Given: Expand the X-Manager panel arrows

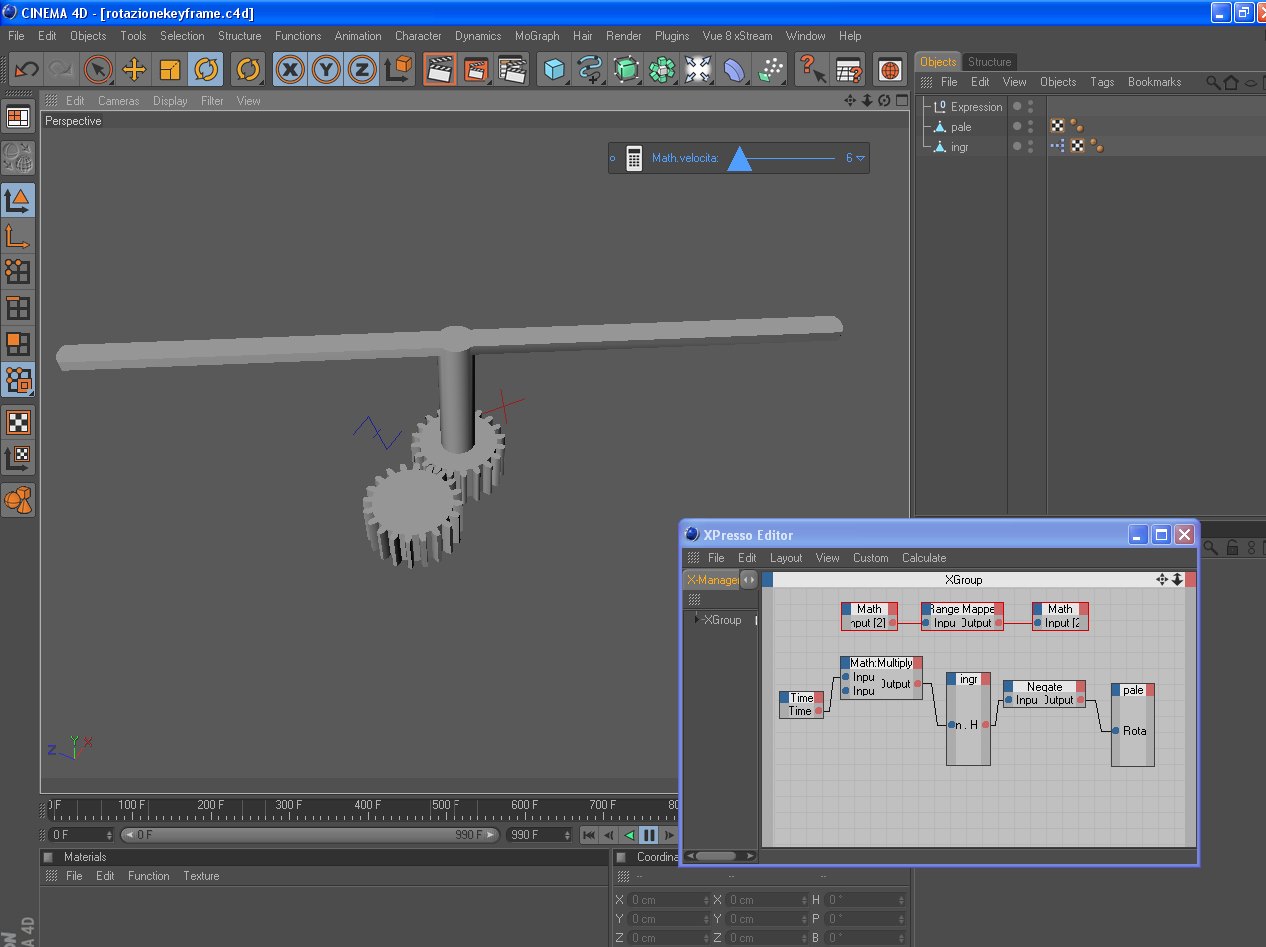Looking at the screenshot, I should (748, 580).
